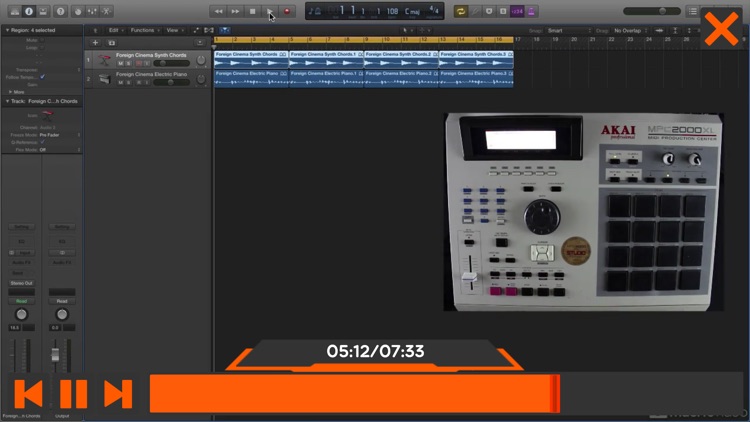Solo the Foreign Cinema Synth Chords track
750x422 pixels.
coord(129,63)
